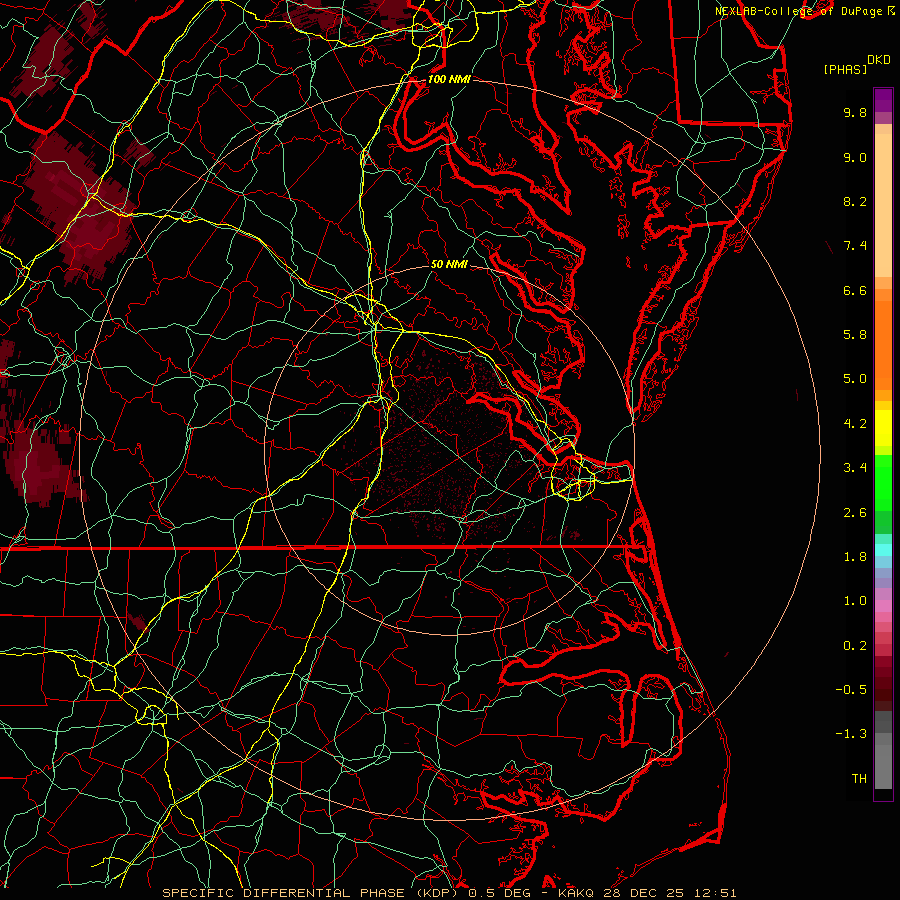Click the KAKQ radar site identifier
The width and height of the screenshot is (900, 900).
(576, 893)
